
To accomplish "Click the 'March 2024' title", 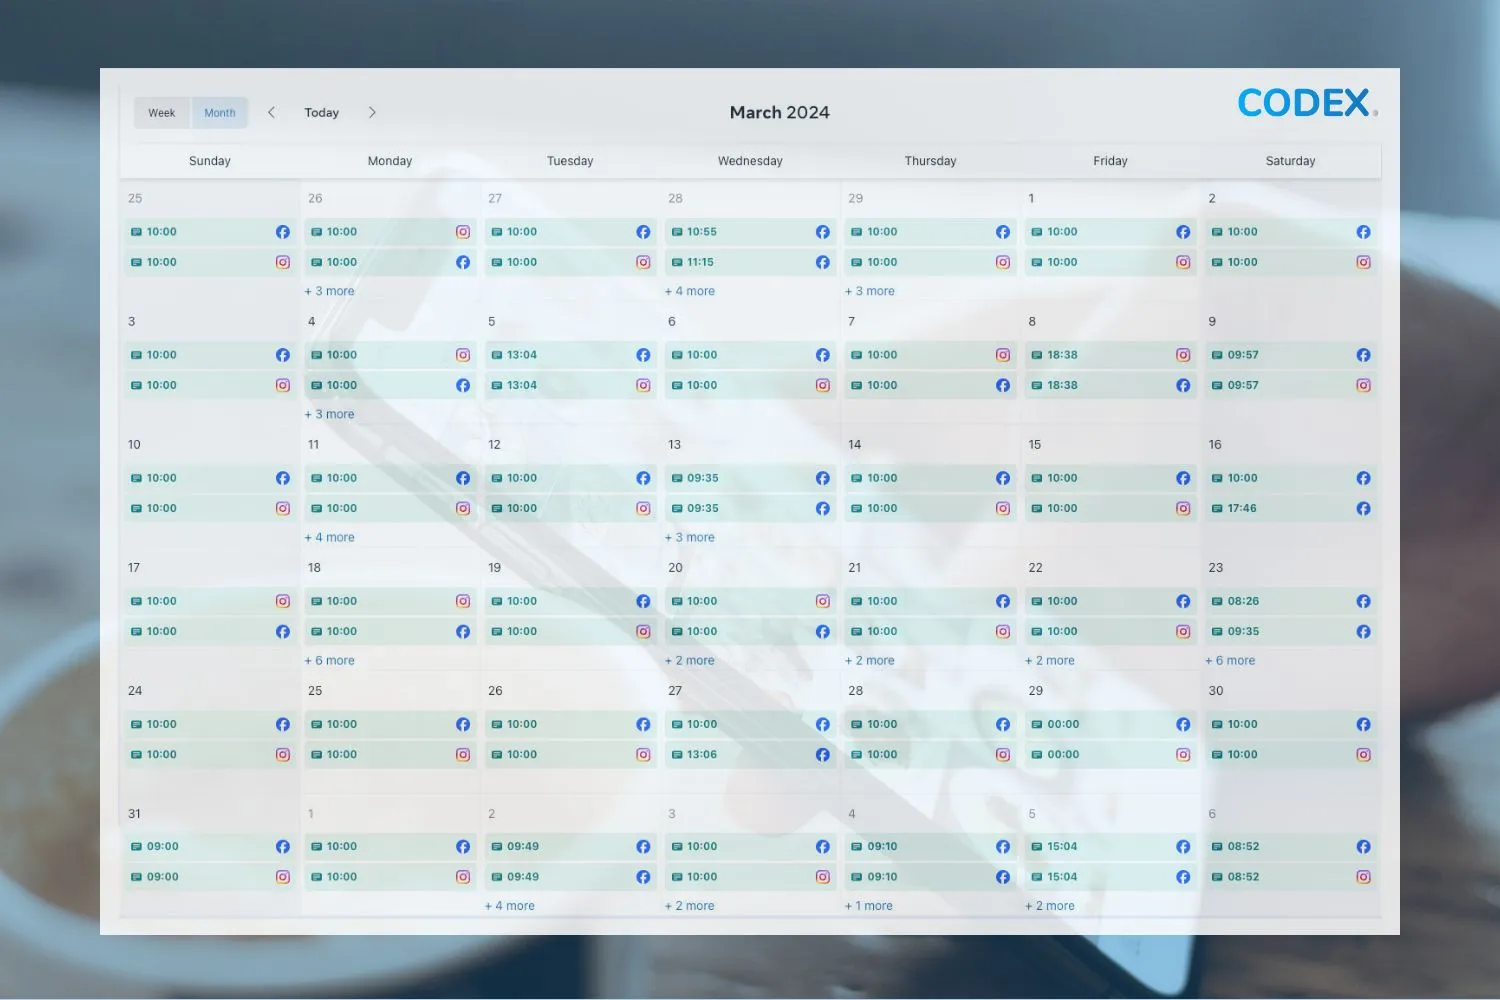I will 780,113.
